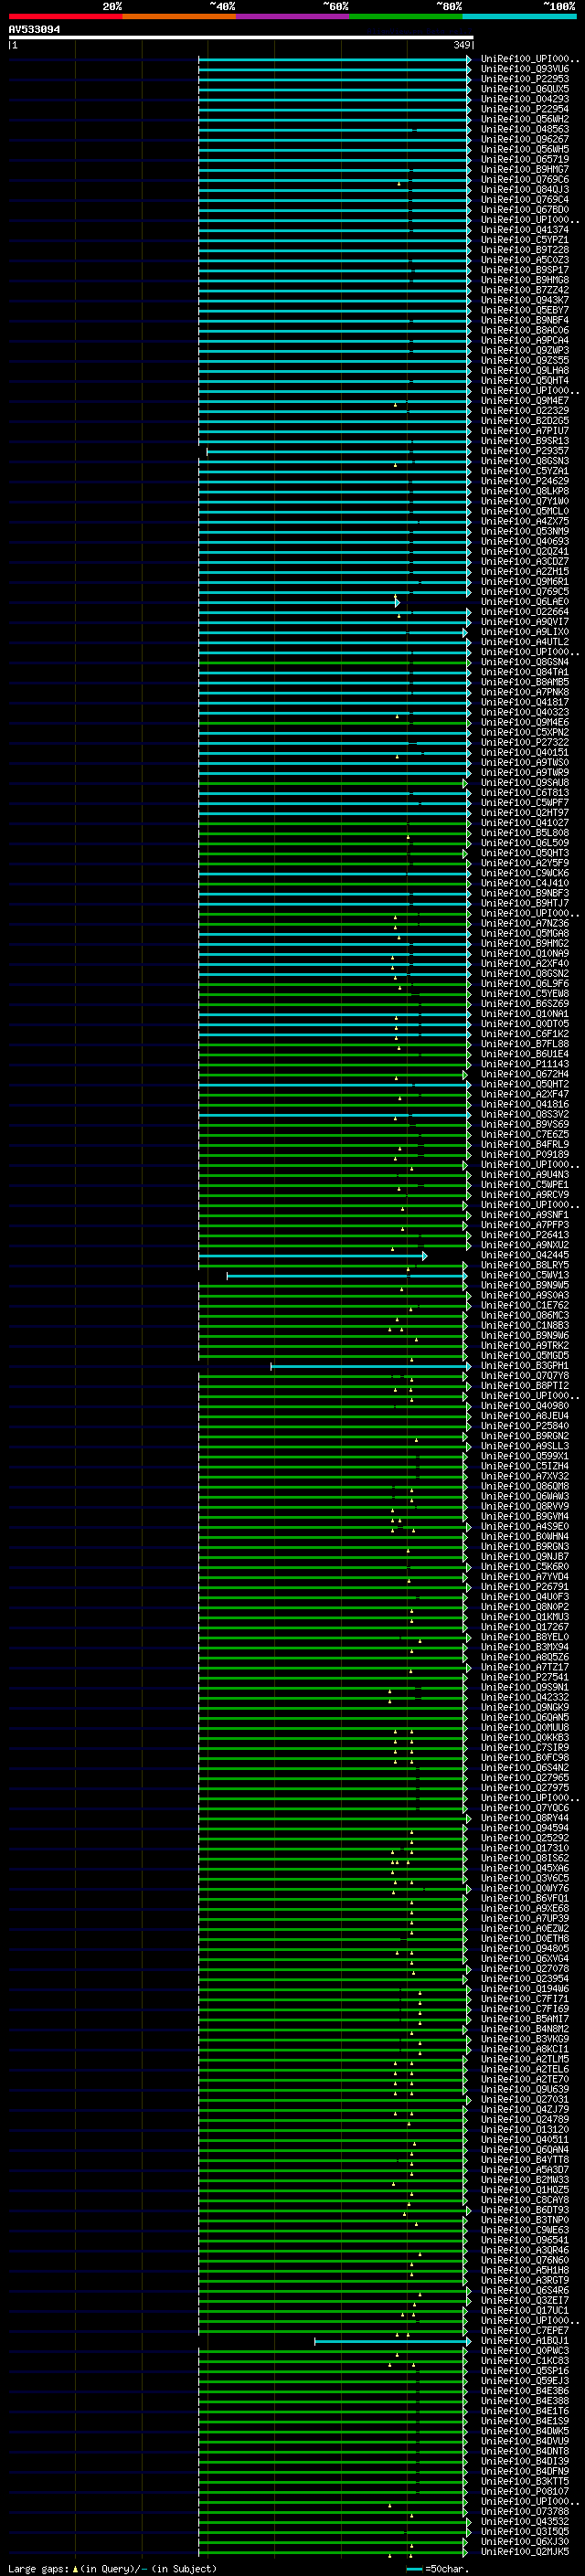The image size is (585, 2576).
Task: Open hit UniRef100_P22953
Action: point(525,79)
